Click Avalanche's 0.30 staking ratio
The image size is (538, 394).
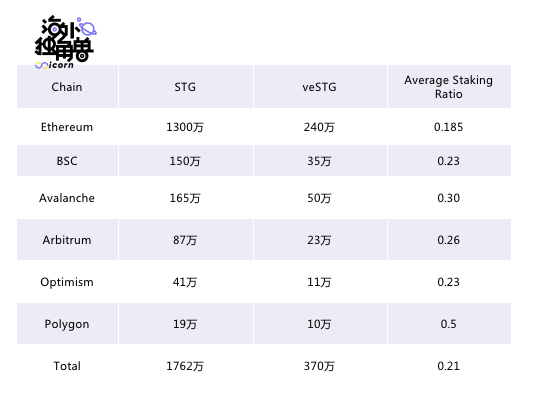pos(448,198)
